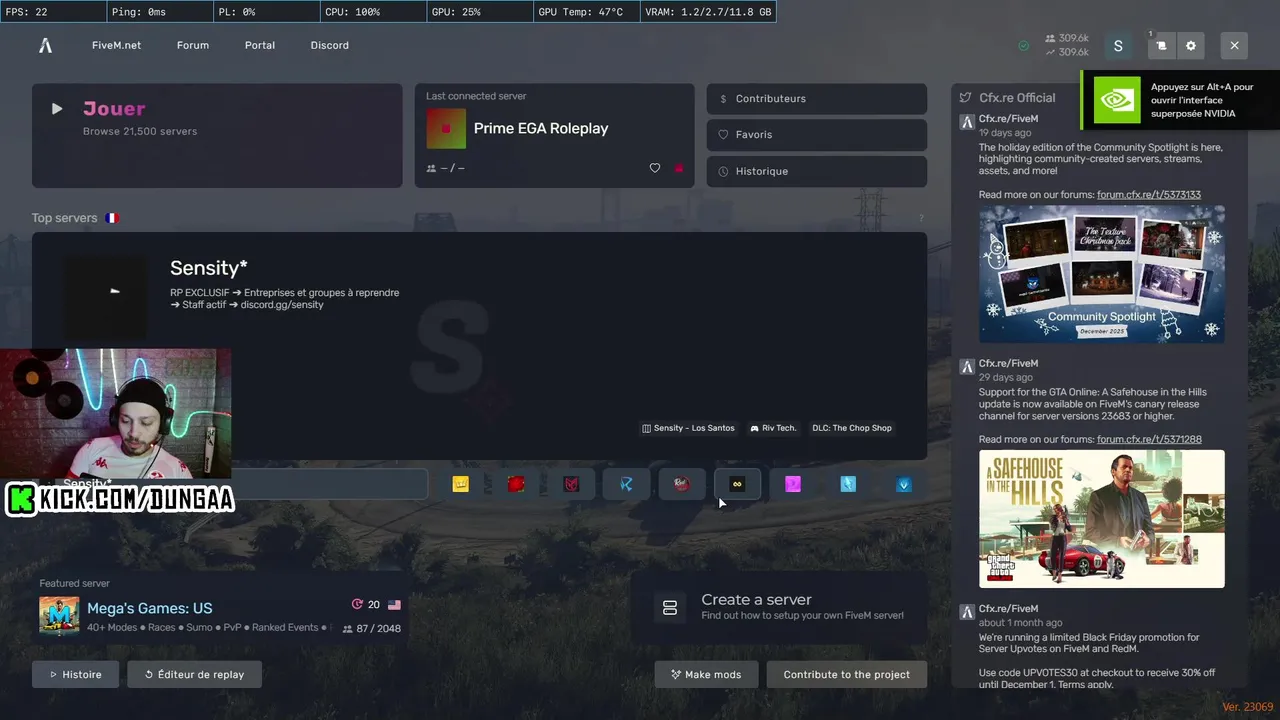Image resolution: width=1280 pixels, height=720 pixels.
Task: Click the DLC: The Chop Shop tag
Action: 852,428
